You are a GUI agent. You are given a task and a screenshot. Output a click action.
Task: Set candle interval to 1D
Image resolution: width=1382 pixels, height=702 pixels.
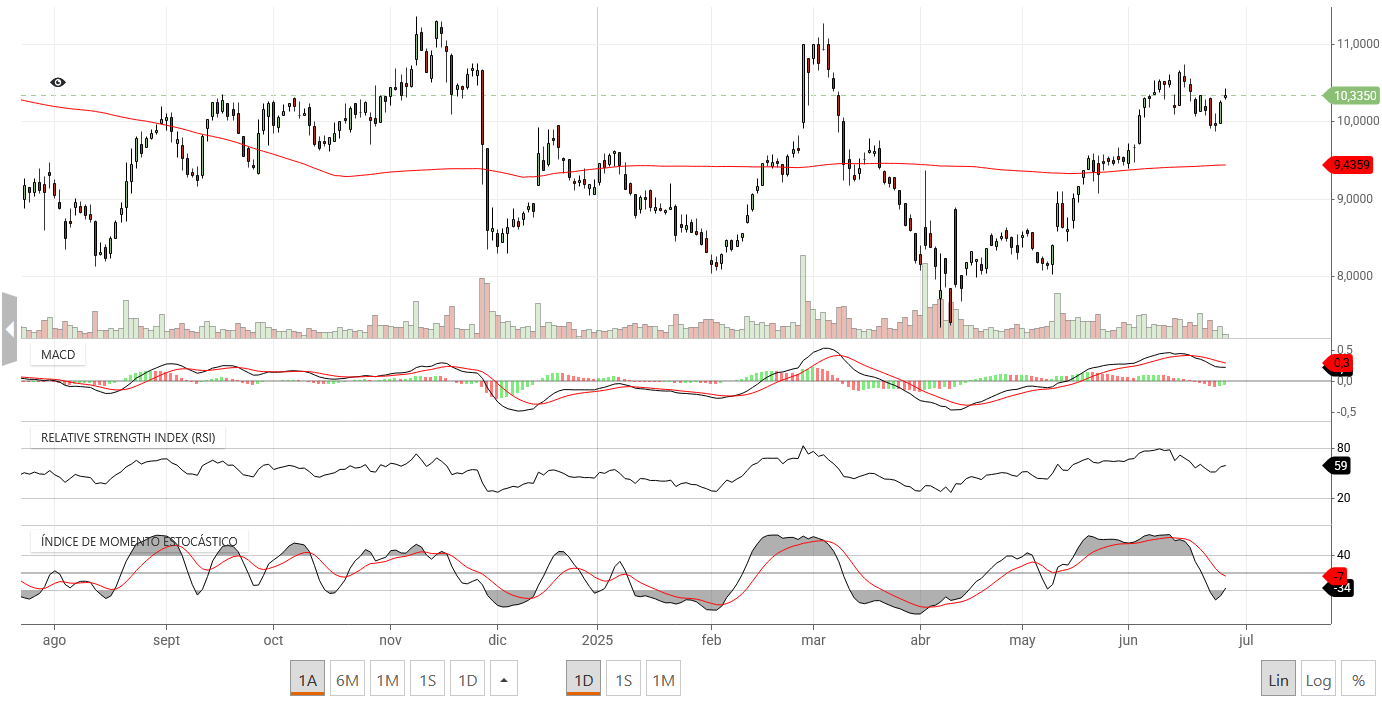[583, 680]
